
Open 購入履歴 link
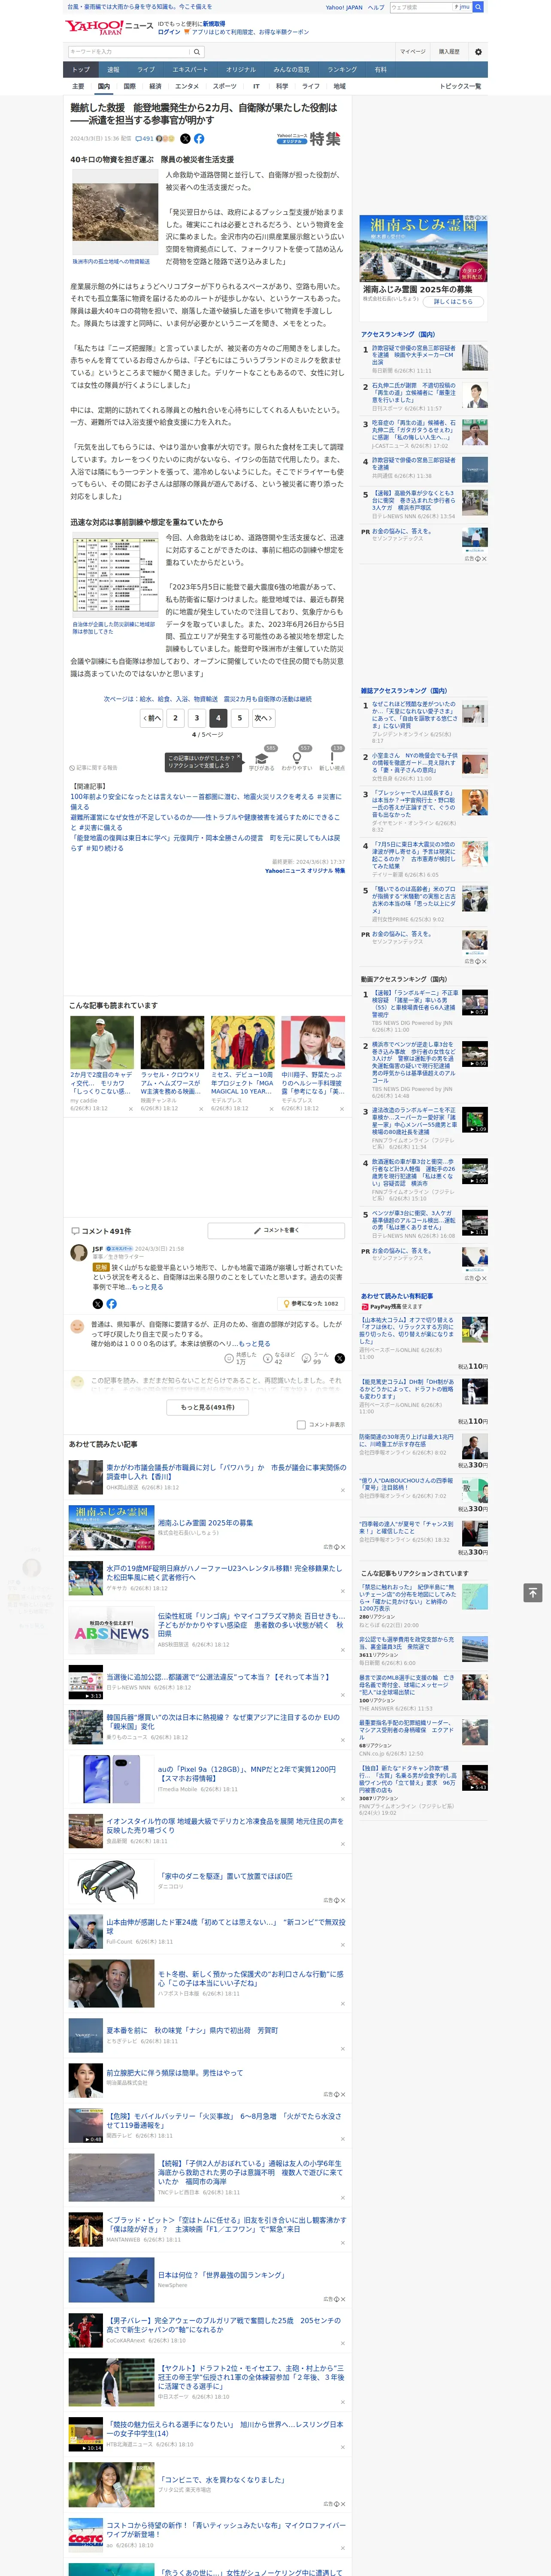click(449, 51)
